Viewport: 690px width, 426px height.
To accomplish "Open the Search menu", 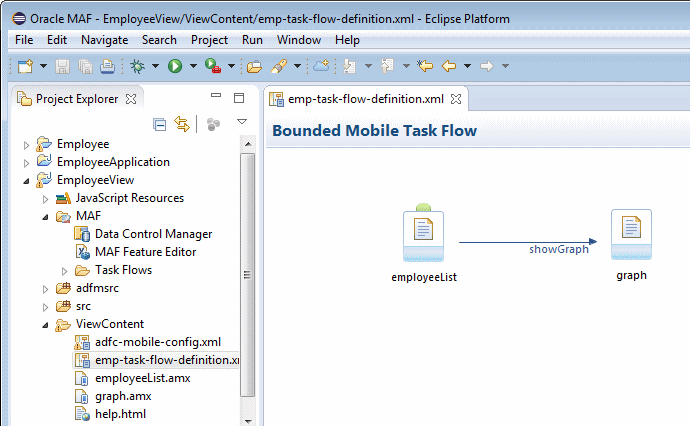I will [x=159, y=40].
